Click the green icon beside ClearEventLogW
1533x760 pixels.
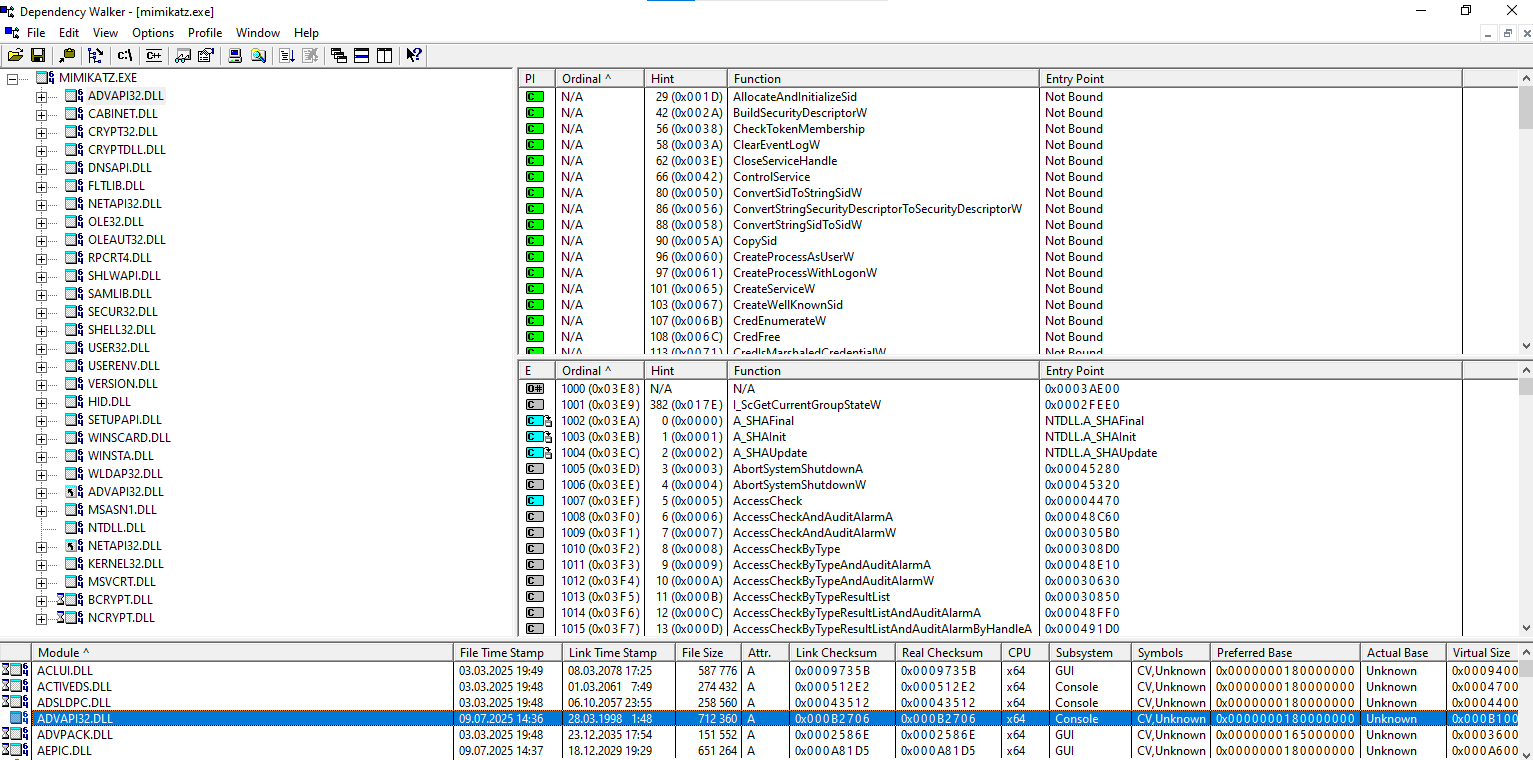[x=535, y=145]
